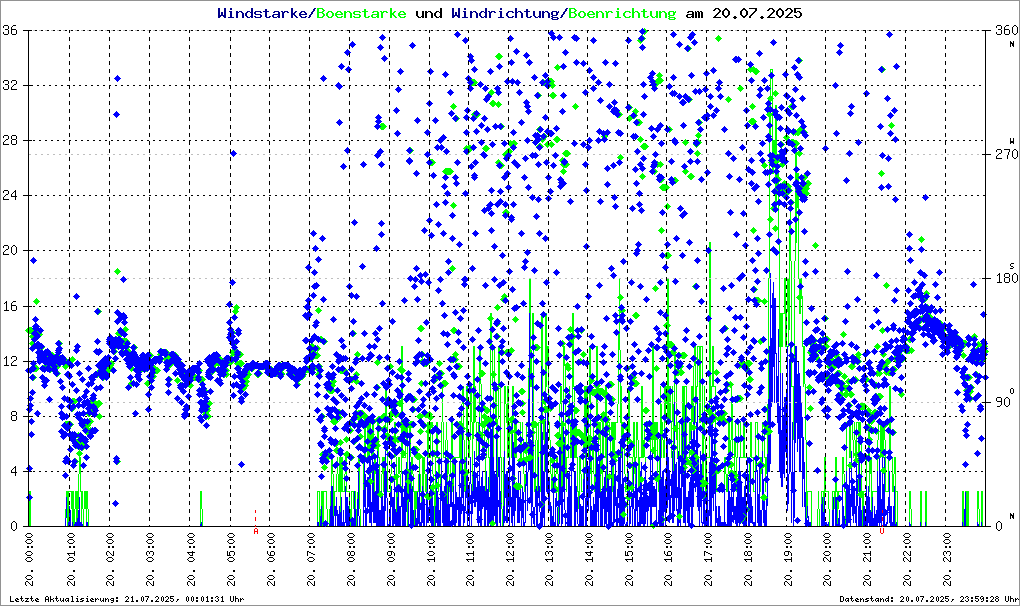Click the wind speed axis label '20'
This screenshot has height=606, width=1020.
(x=10, y=250)
